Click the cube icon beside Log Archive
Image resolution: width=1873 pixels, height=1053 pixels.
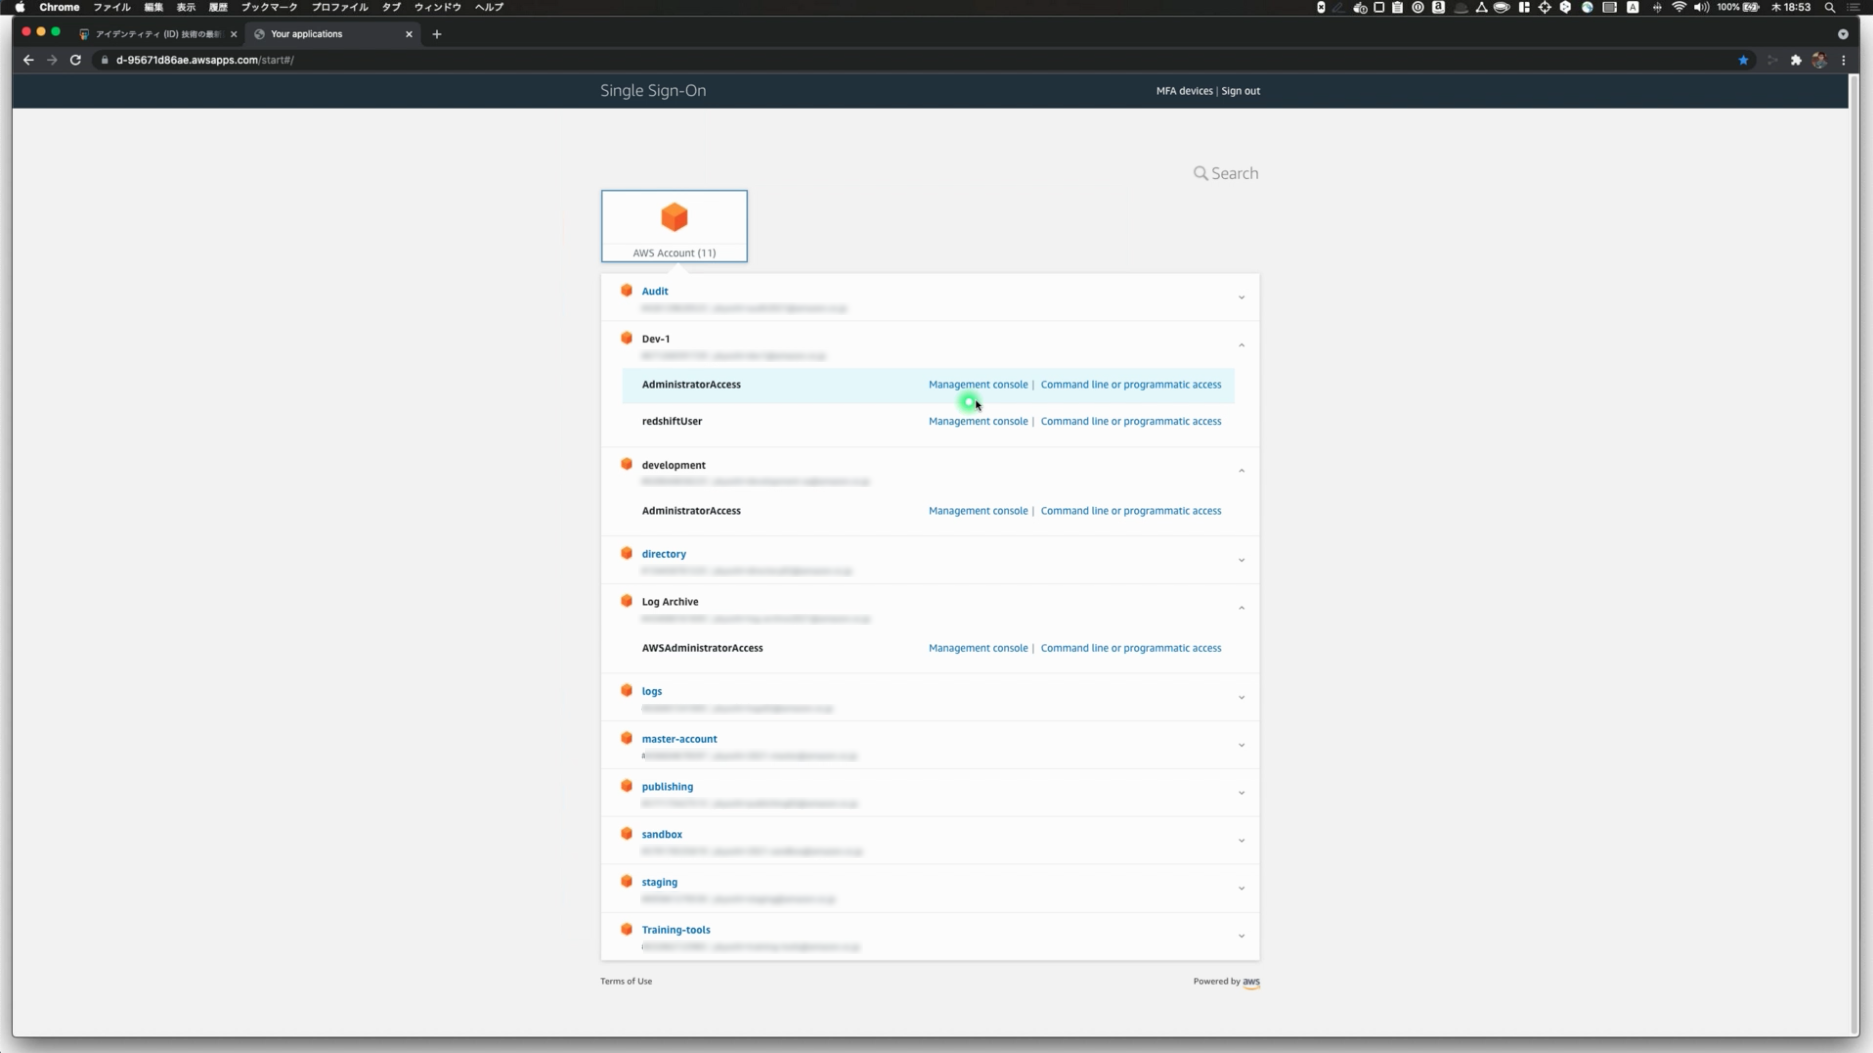pyautogui.click(x=627, y=601)
